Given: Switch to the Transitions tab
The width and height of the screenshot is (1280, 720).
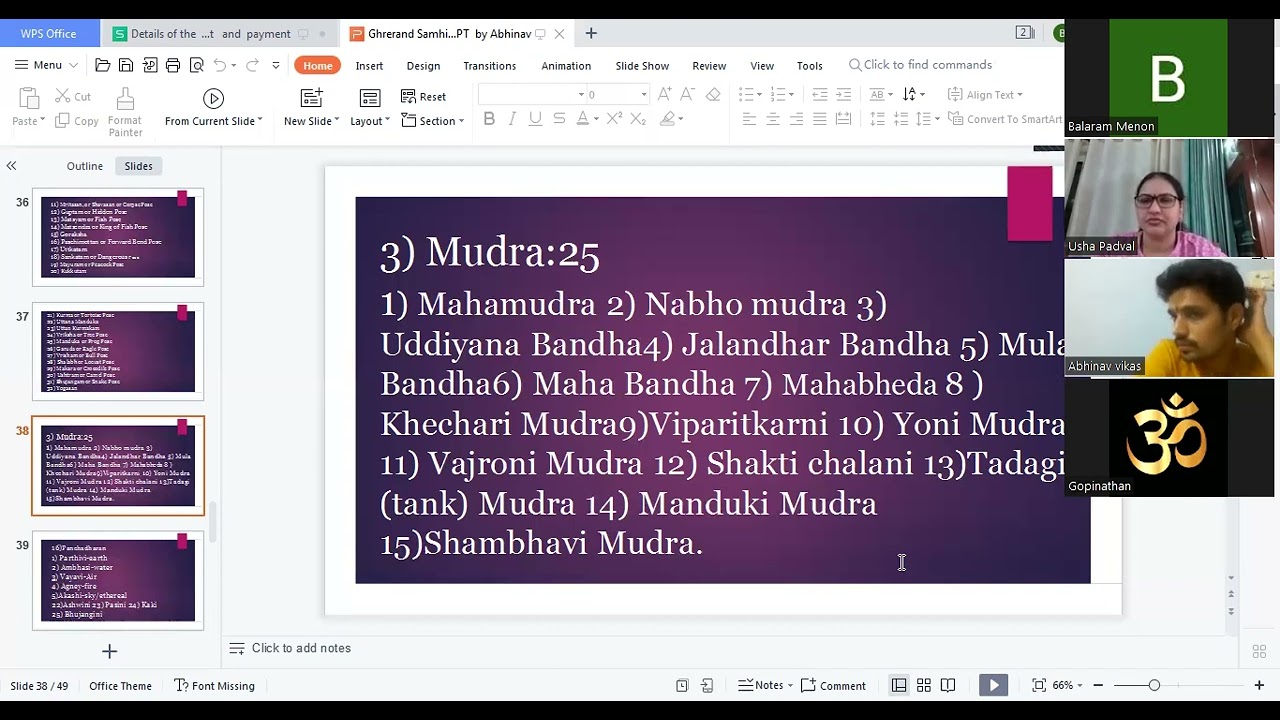Looking at the screenshot, I should tap(489, 66).
